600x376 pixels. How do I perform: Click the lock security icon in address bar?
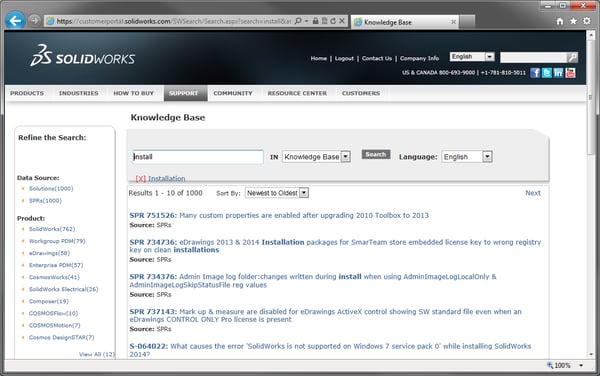(315, 21)
